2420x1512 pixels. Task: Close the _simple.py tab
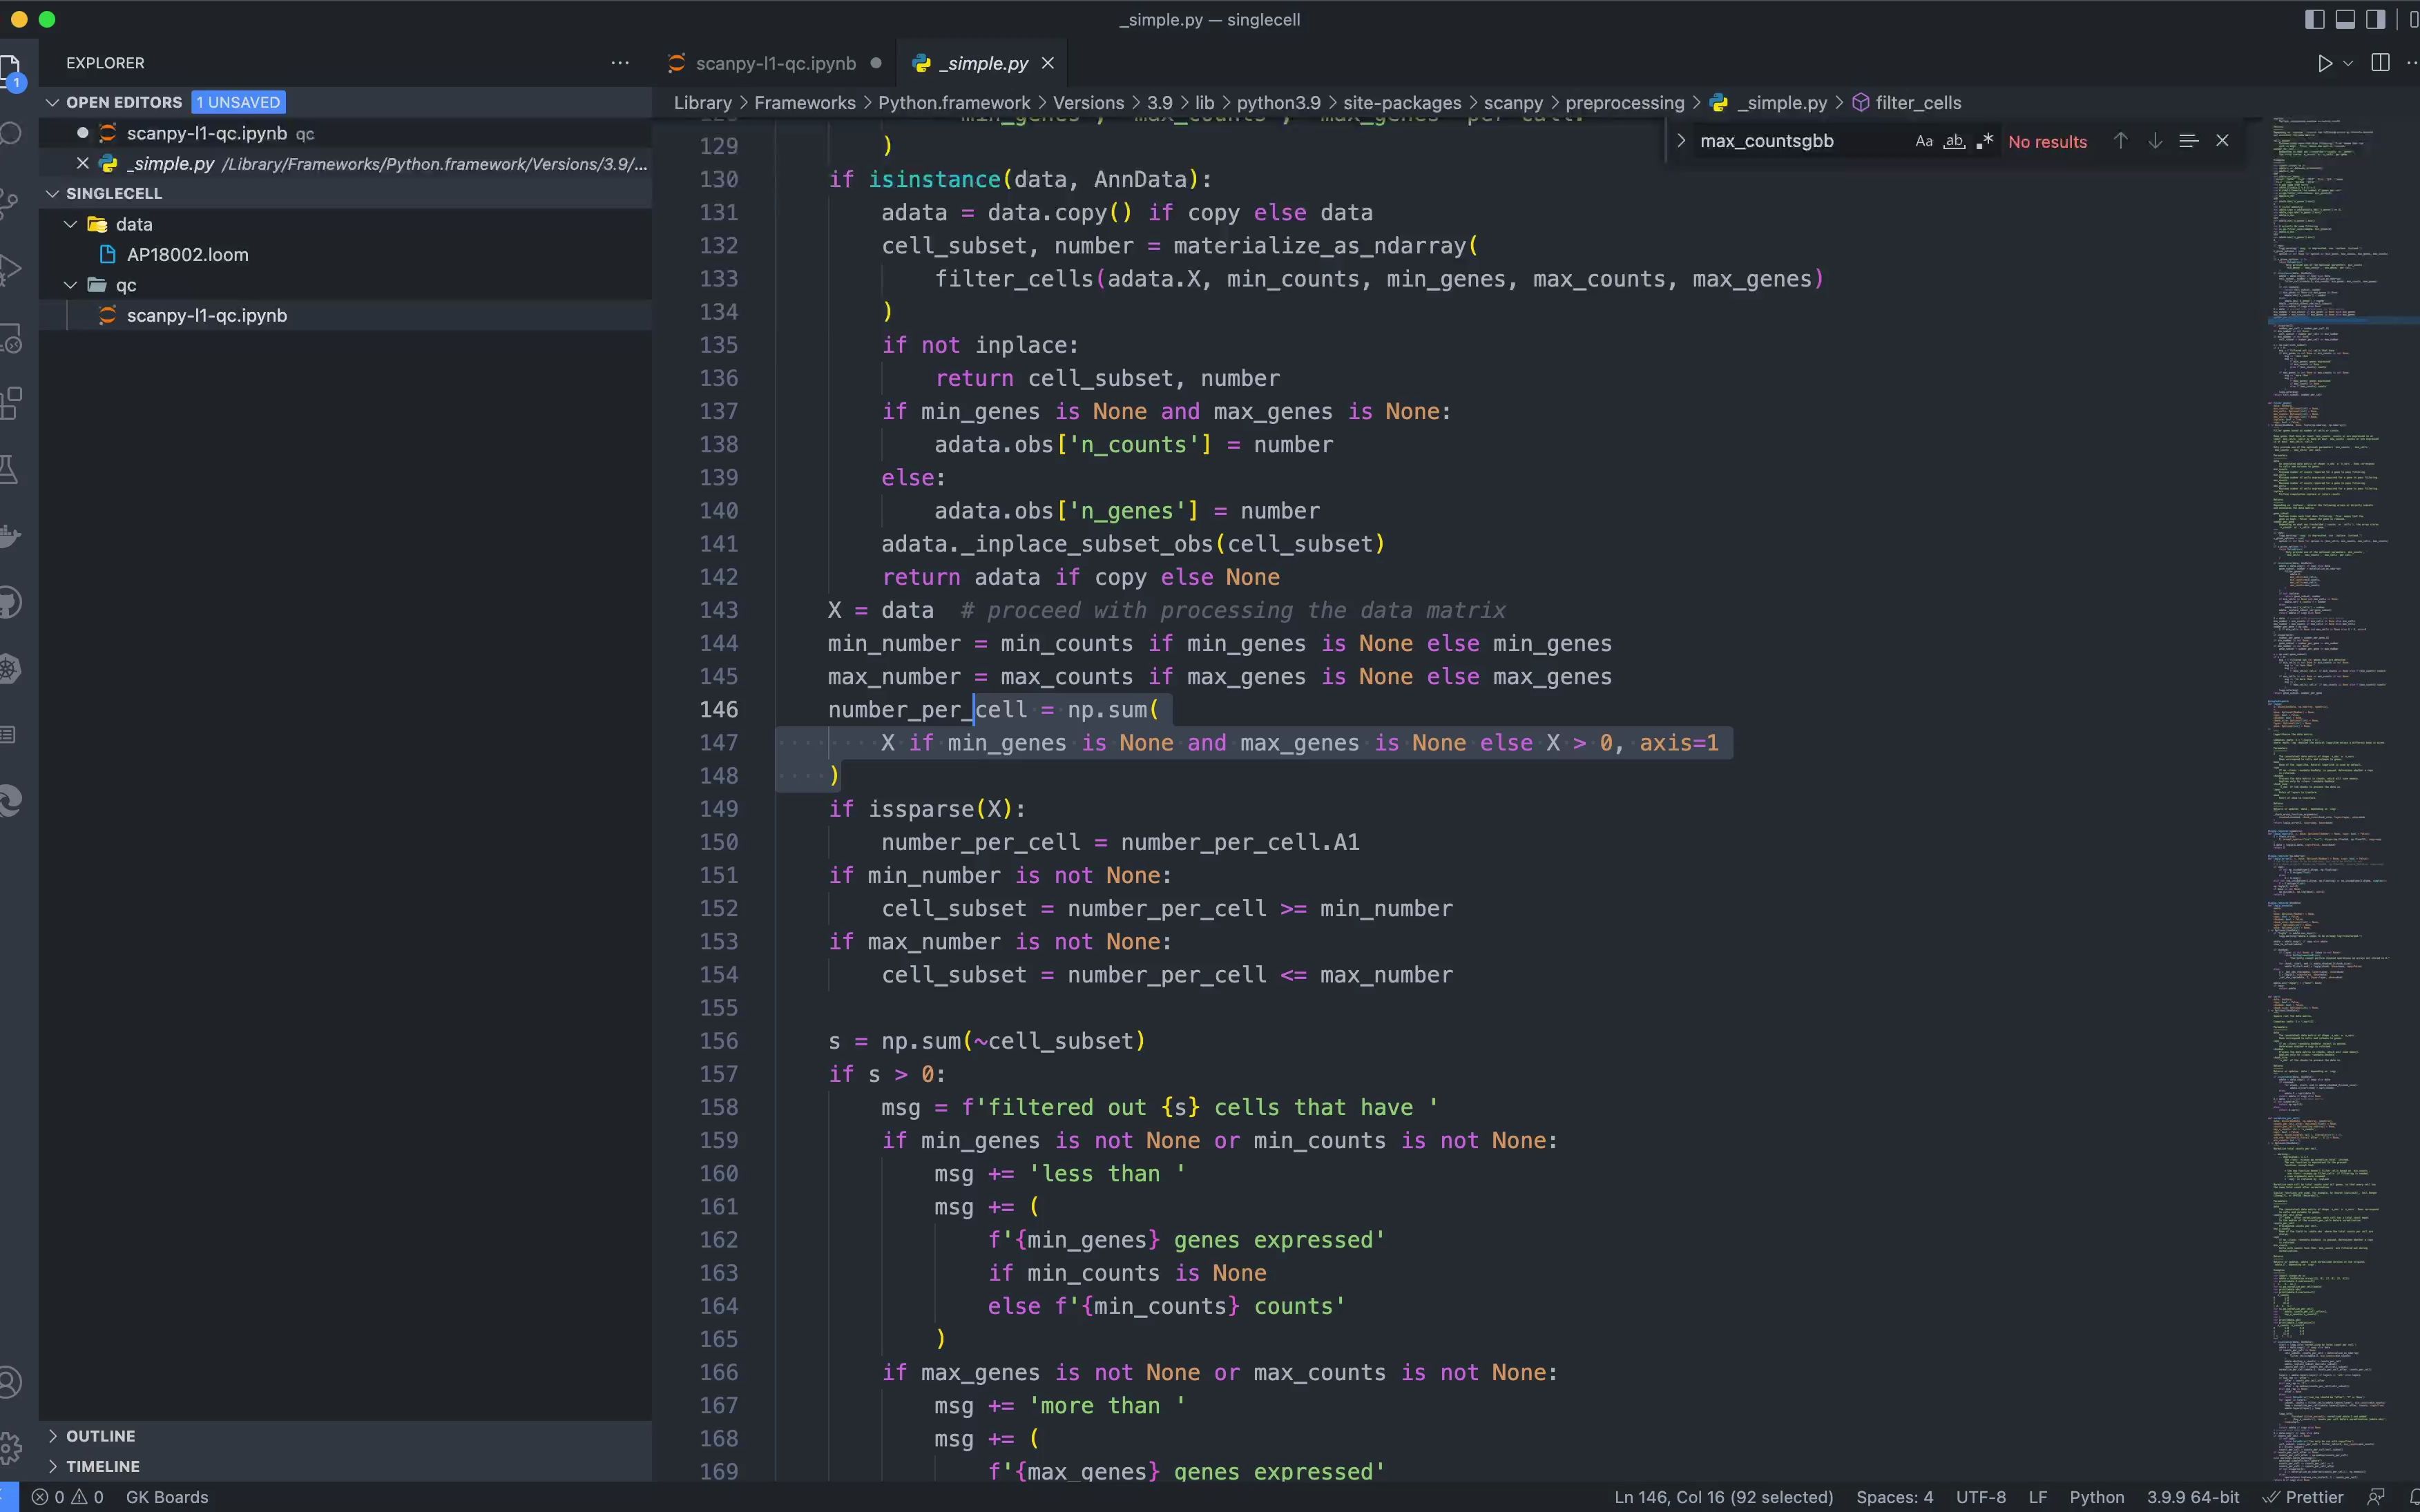tap(1048, 63)
